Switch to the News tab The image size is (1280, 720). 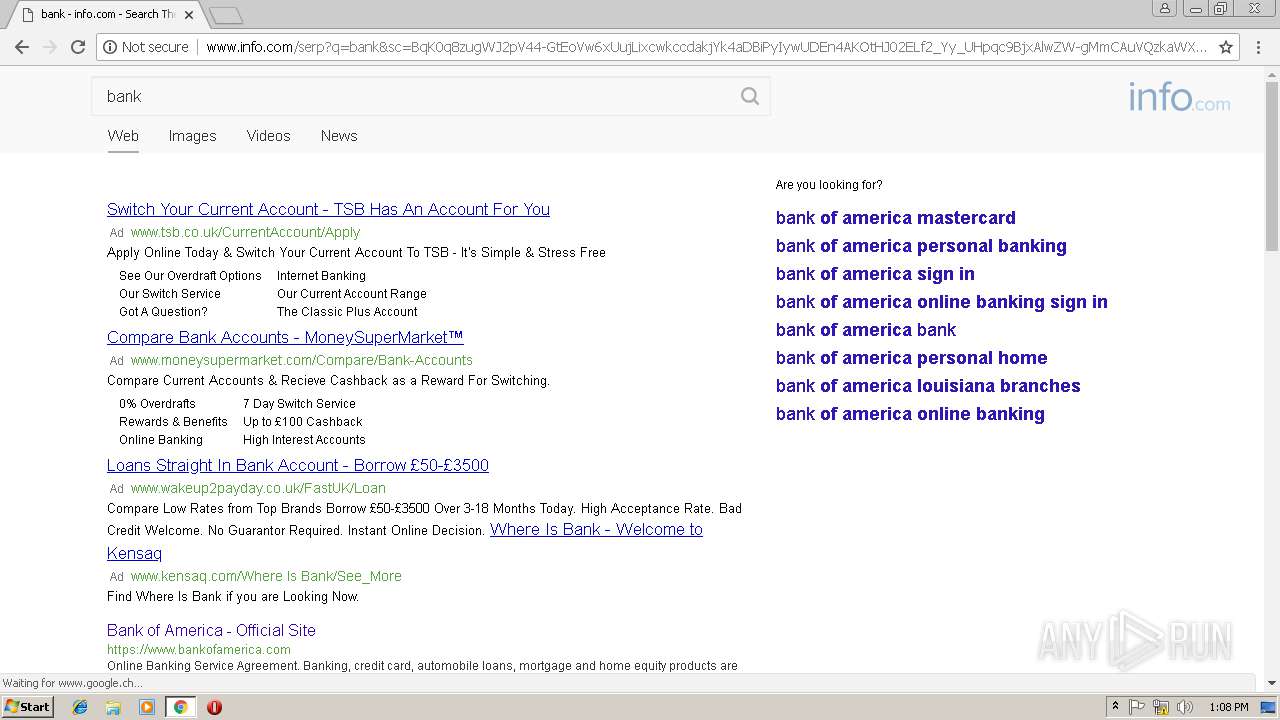[339, 136]
